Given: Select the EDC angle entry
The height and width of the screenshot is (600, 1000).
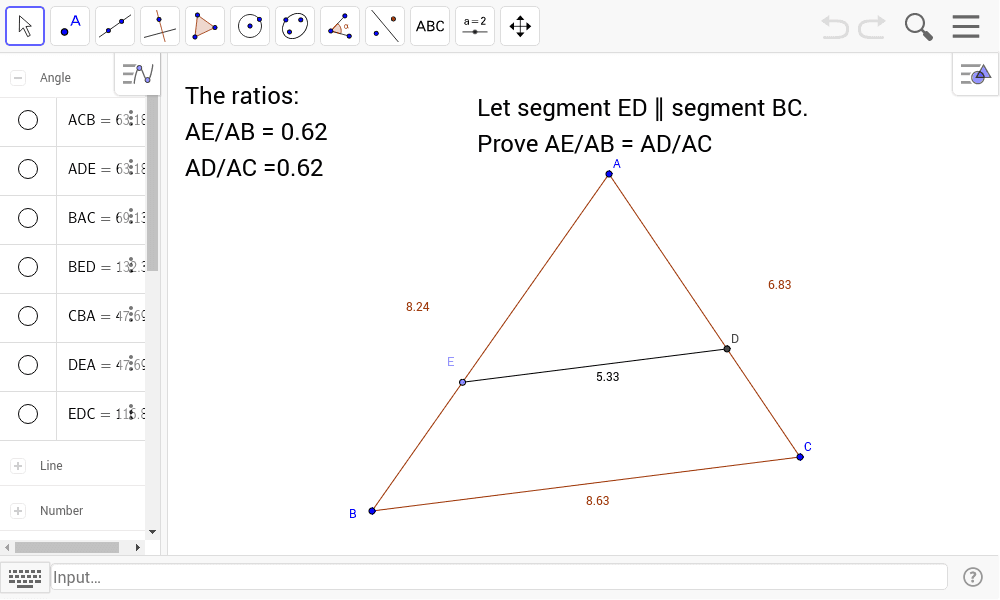Looking at the screenshot, I should [101, 414].
